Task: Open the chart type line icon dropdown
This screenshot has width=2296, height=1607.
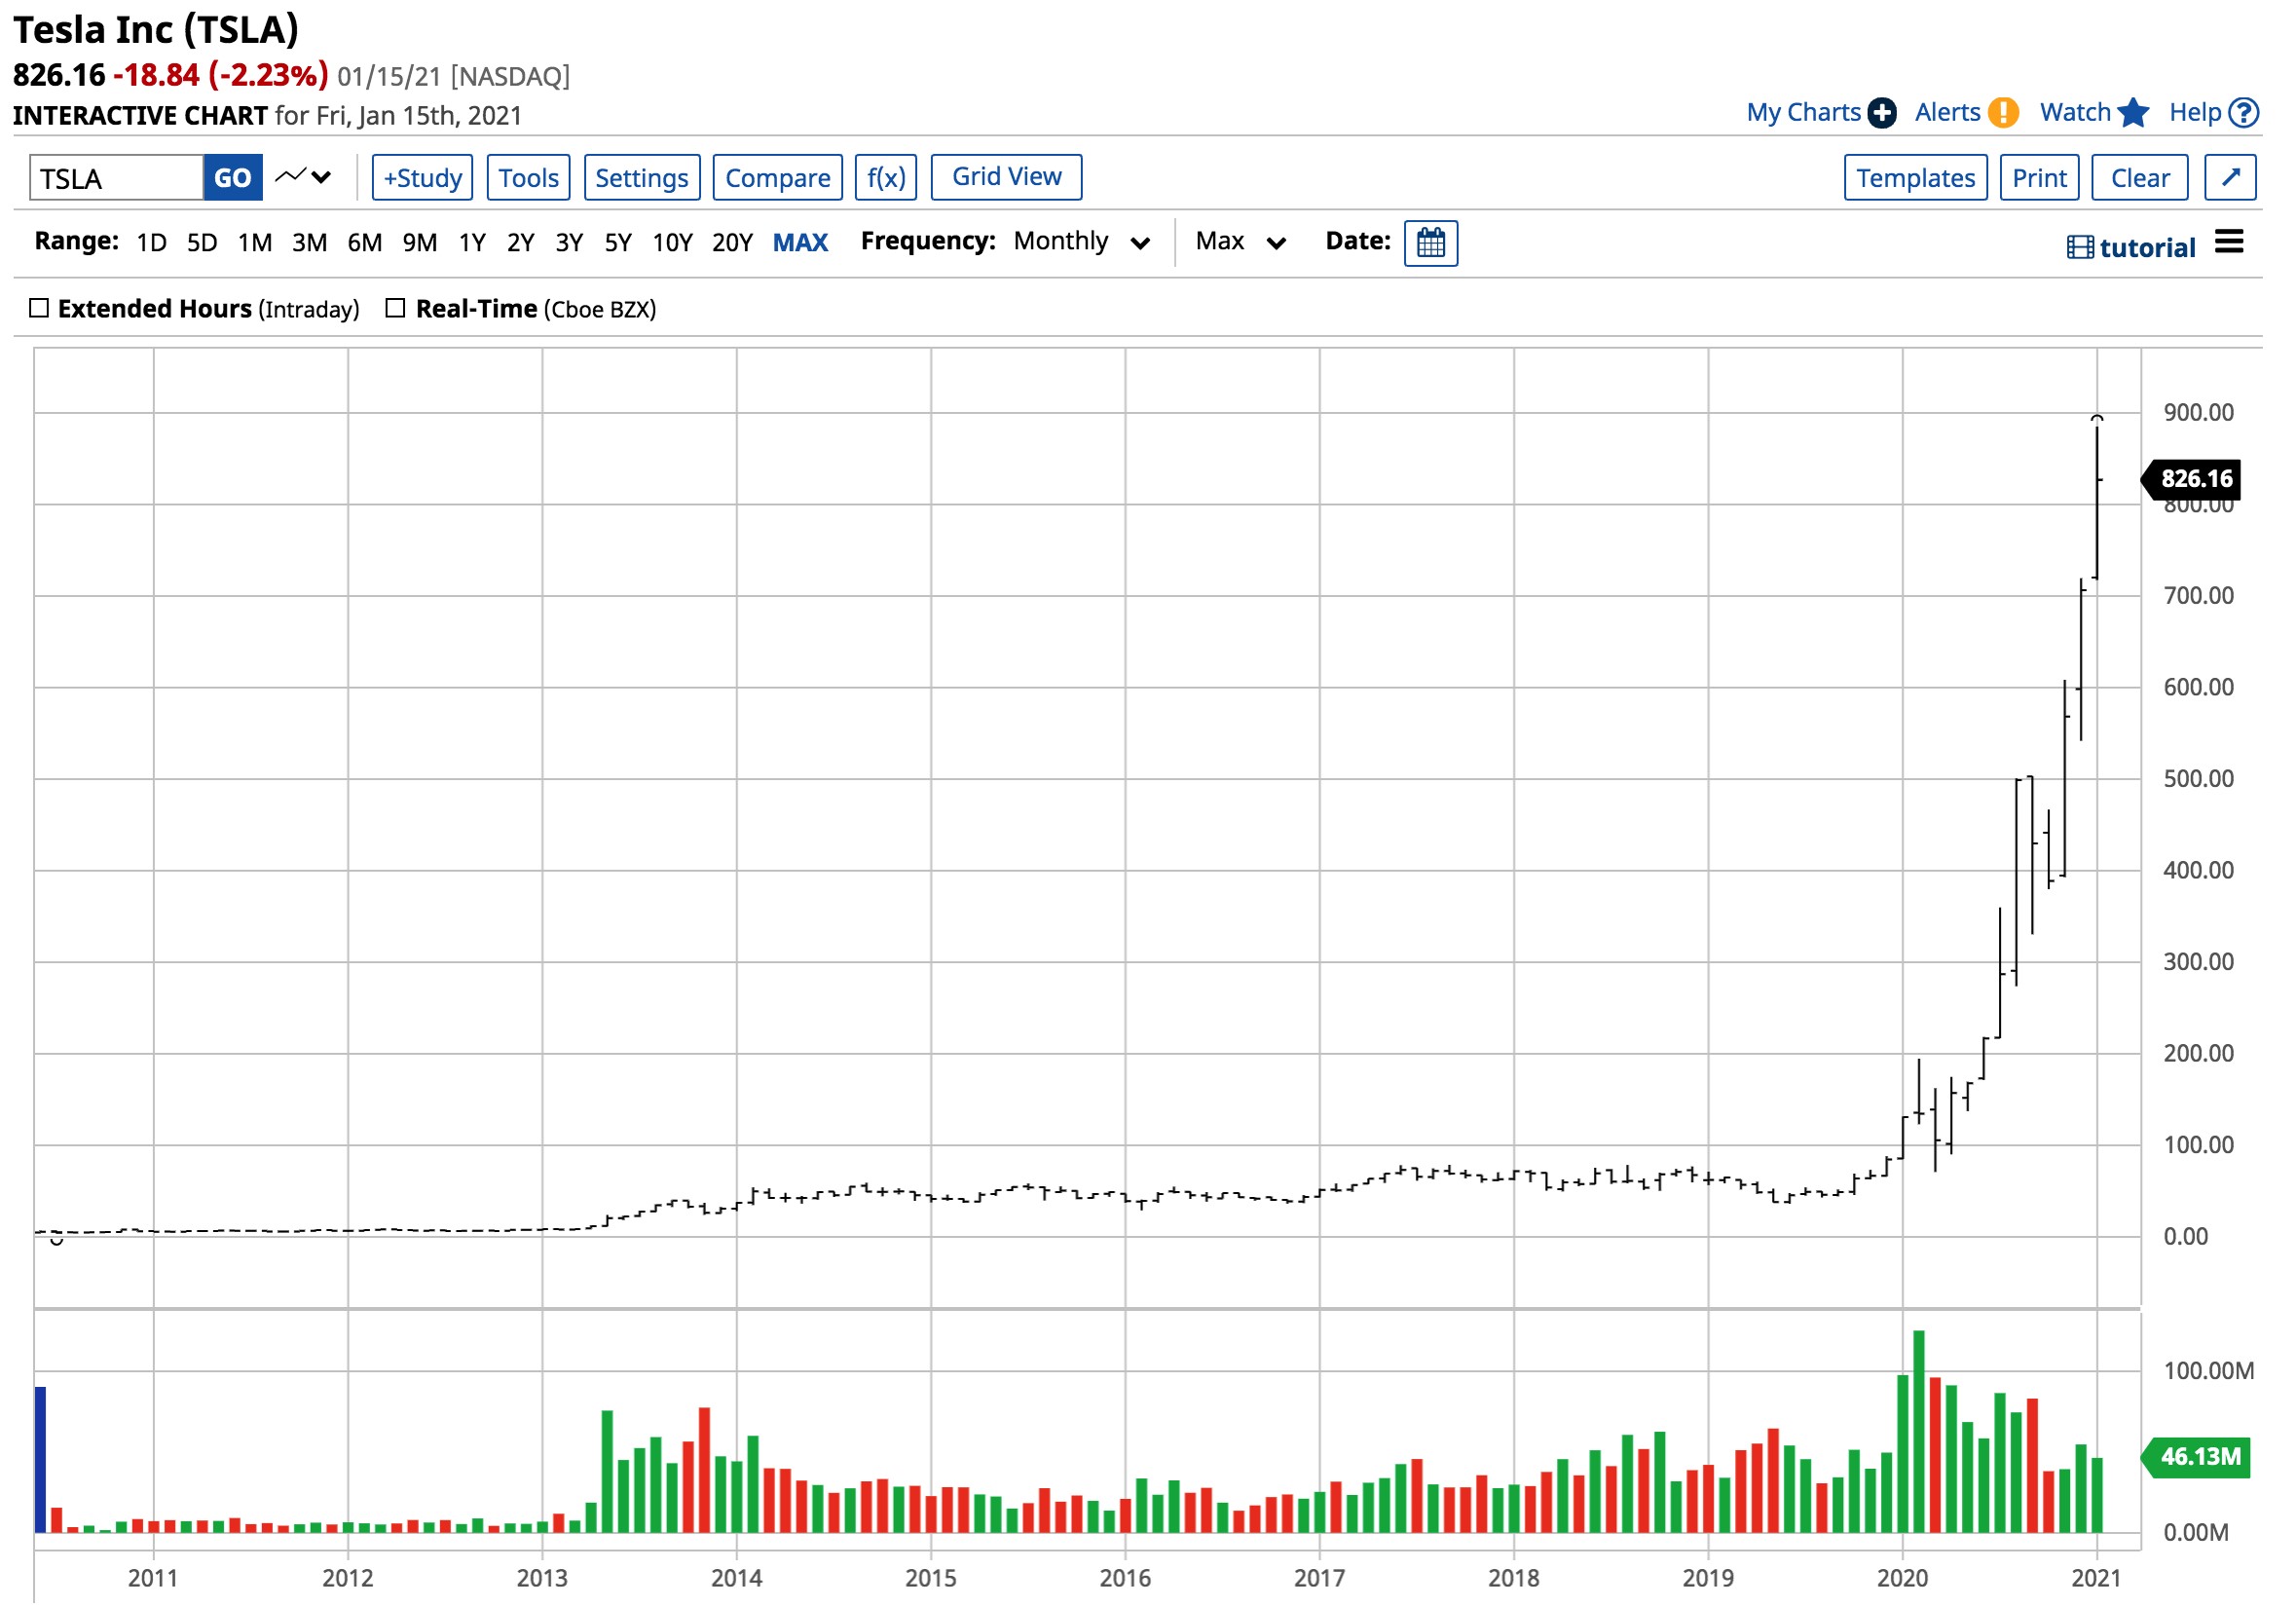Action: pyautogui.click(x=303, y=177)
